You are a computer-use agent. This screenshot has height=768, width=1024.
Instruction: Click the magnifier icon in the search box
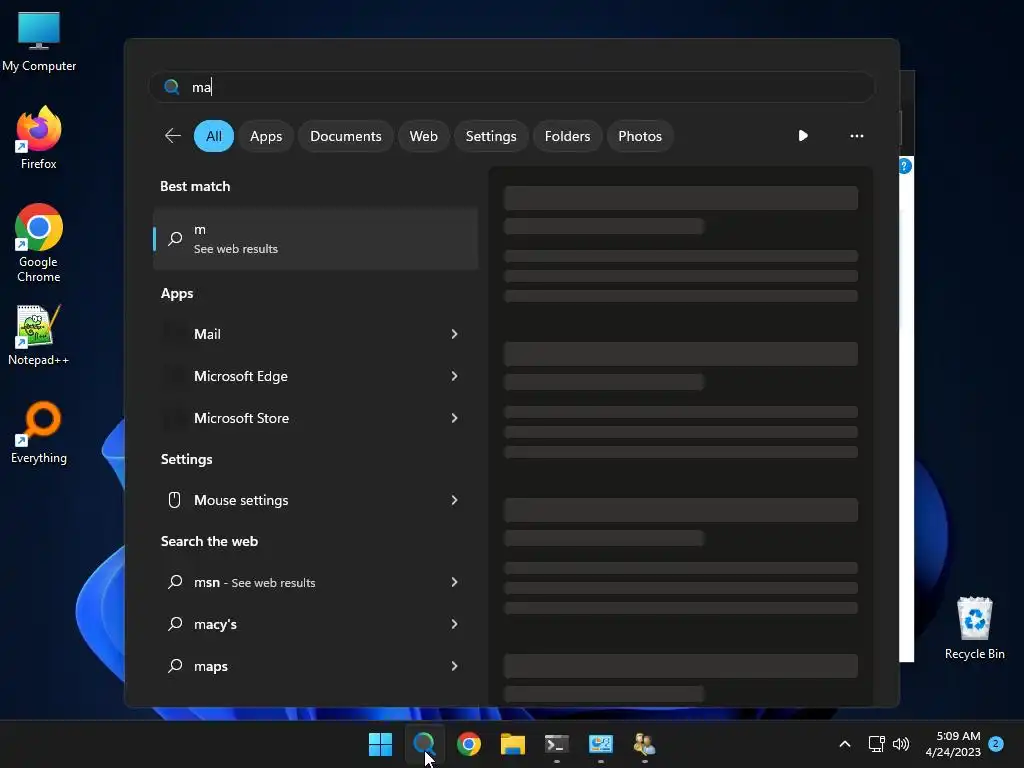(172, 87)
